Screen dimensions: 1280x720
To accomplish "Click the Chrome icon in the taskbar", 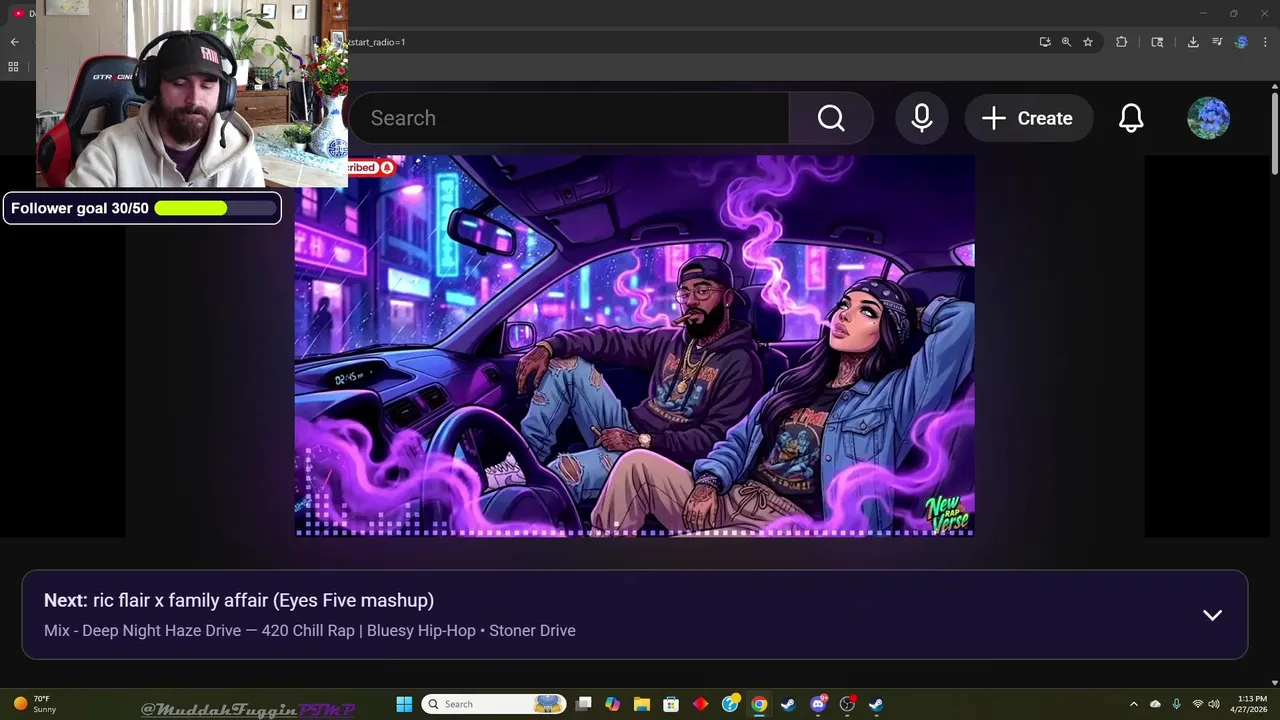I will [759, 704].
